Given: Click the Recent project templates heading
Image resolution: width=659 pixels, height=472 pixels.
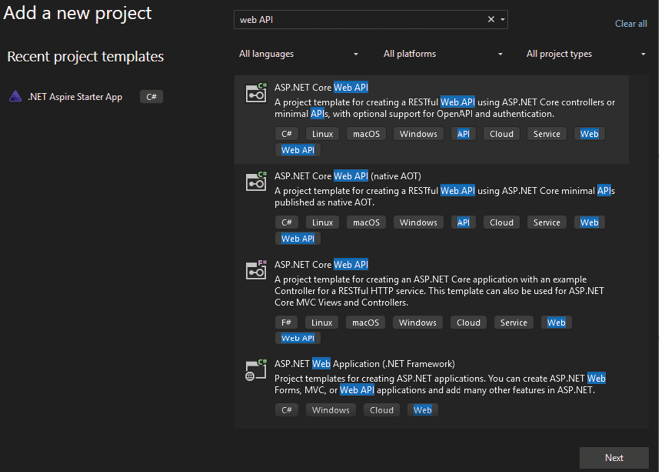Looking at the screenshot, I should [x=85, y=56].
